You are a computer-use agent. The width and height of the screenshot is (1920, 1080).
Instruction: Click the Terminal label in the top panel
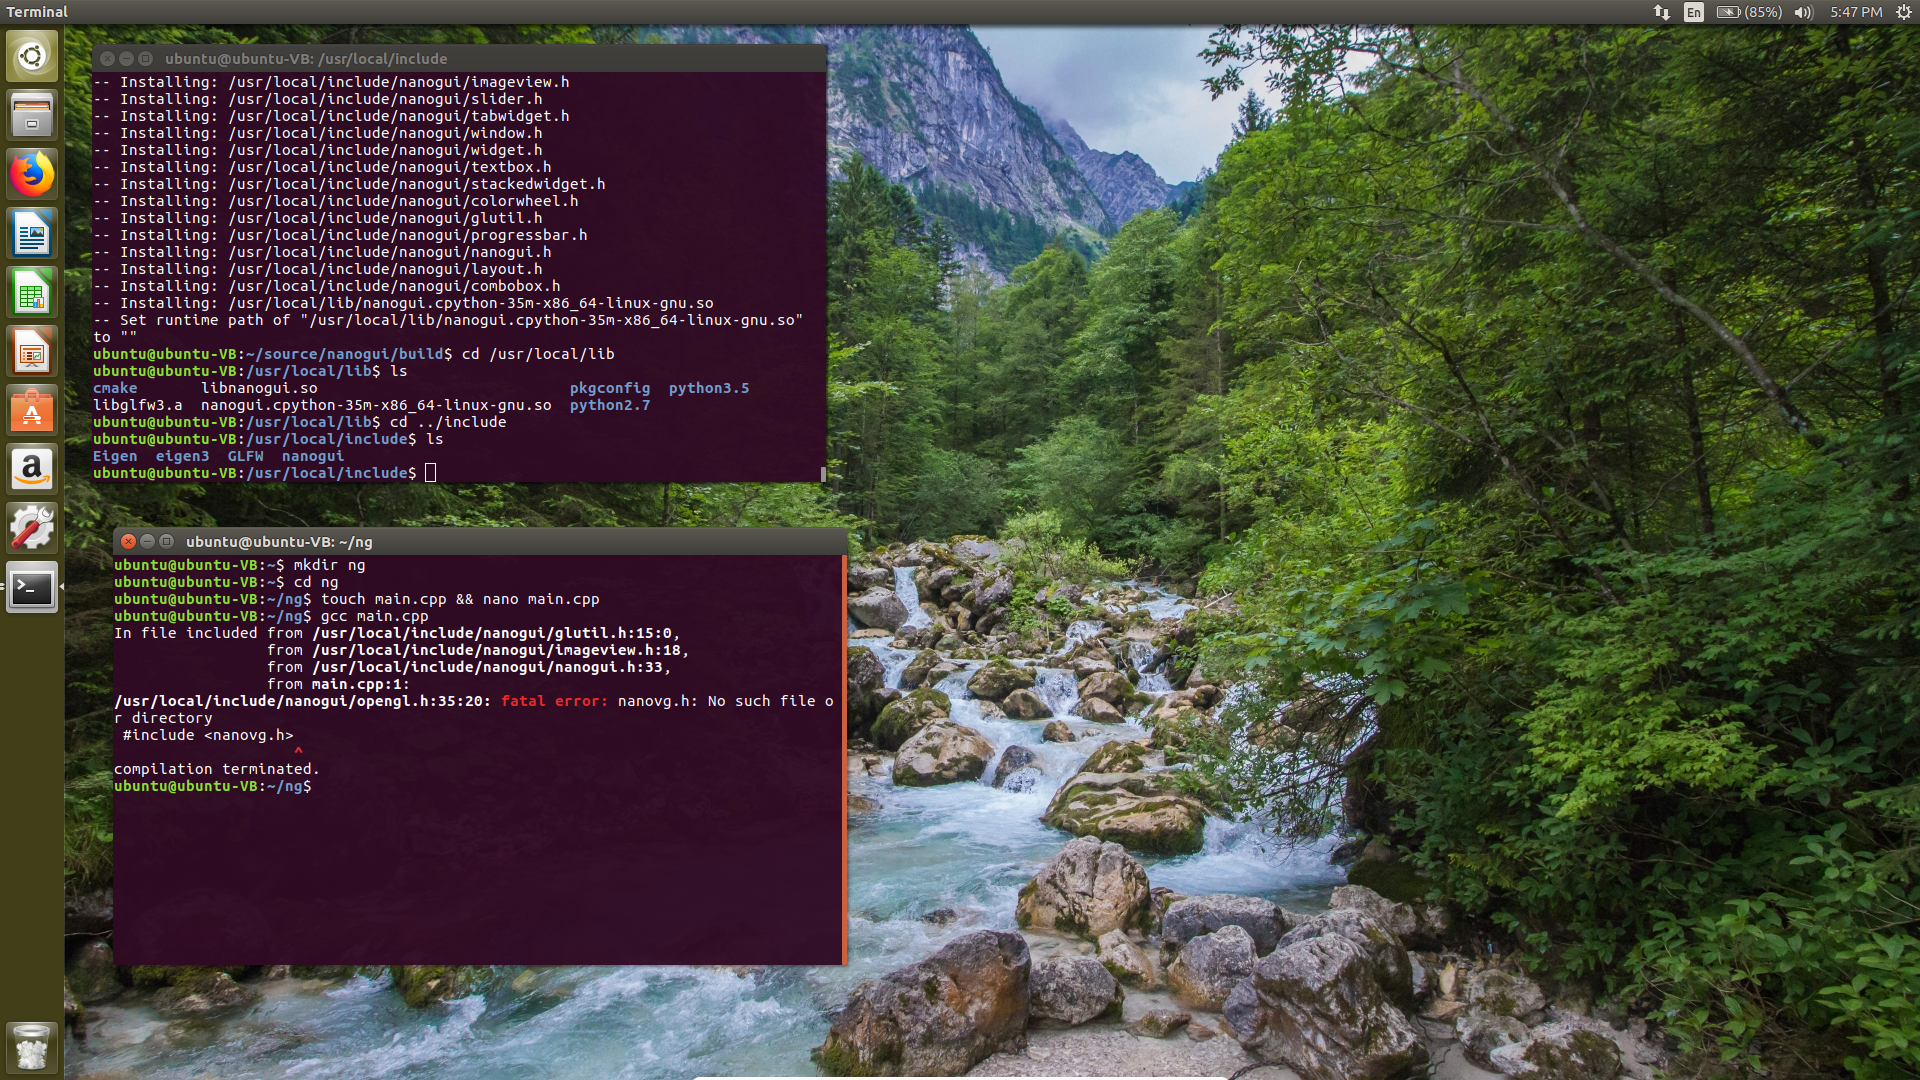click(x=37, y=12)
